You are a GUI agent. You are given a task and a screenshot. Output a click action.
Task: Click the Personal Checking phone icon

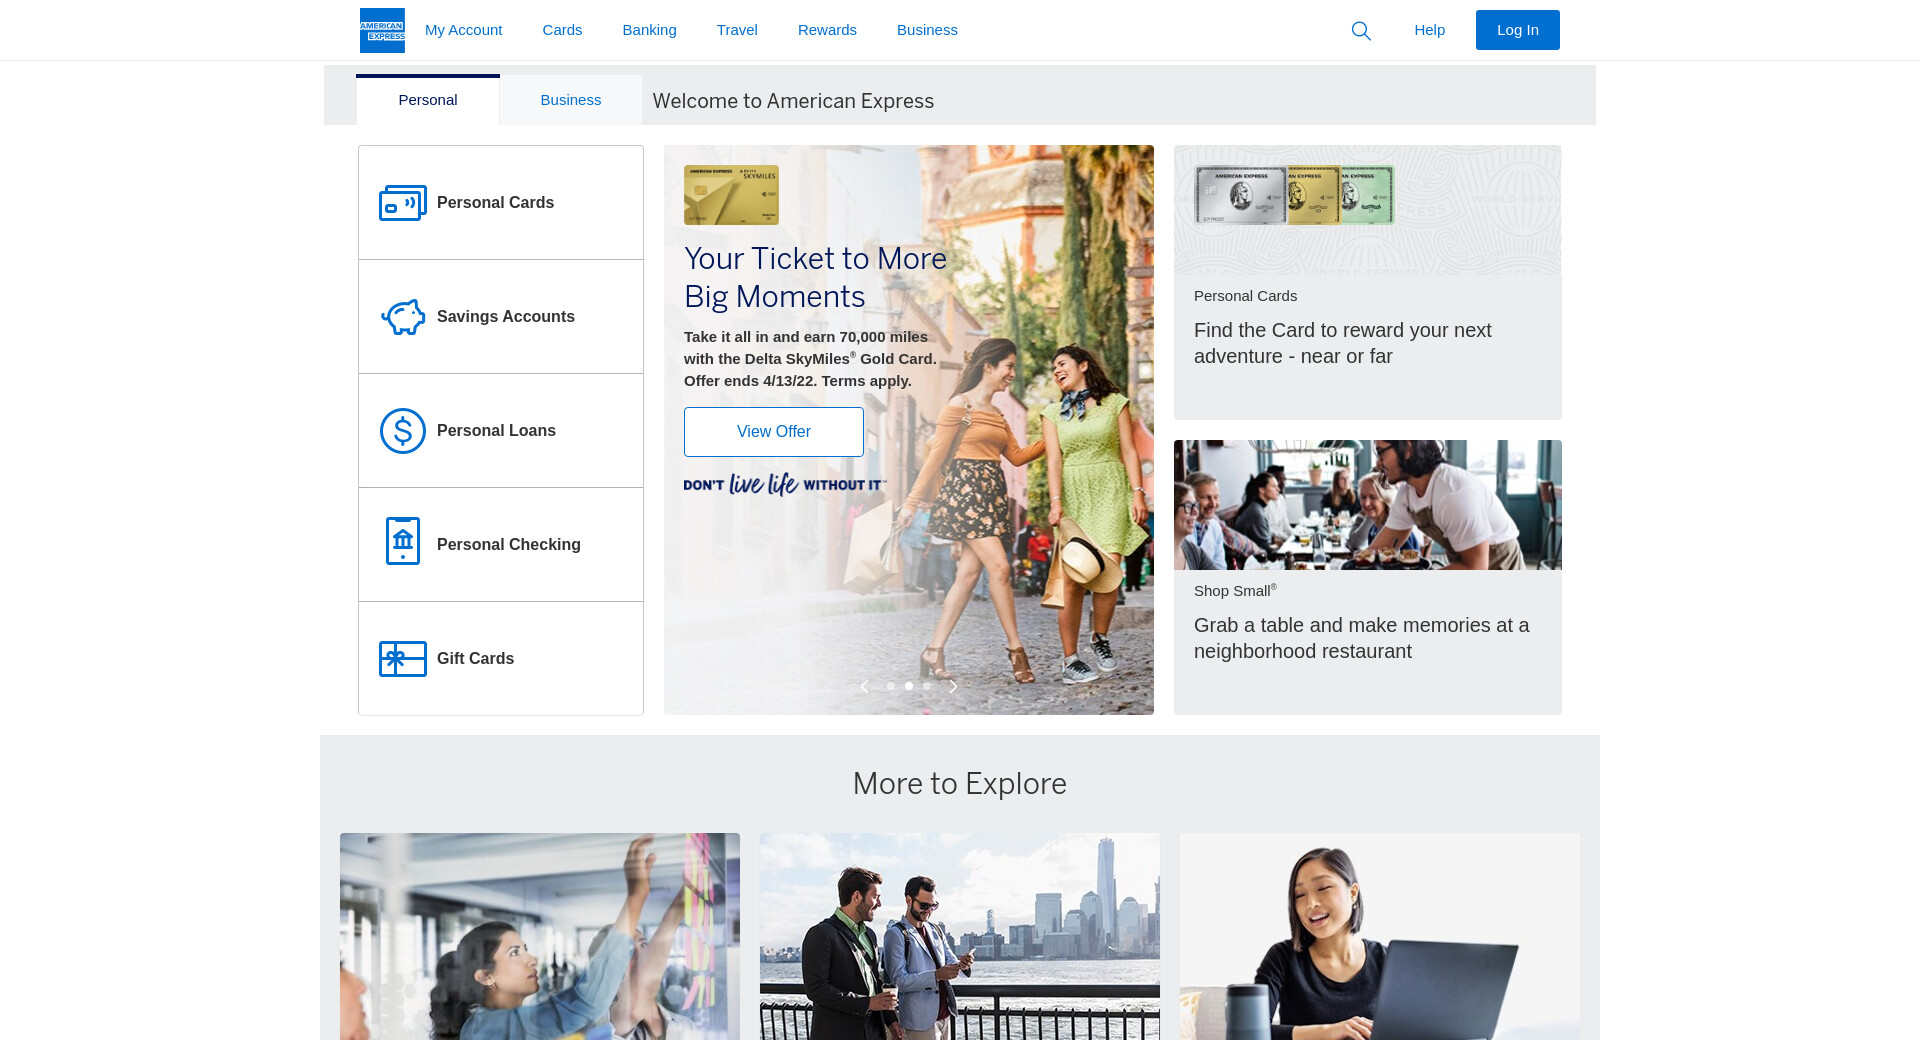[x=402, y=541]
